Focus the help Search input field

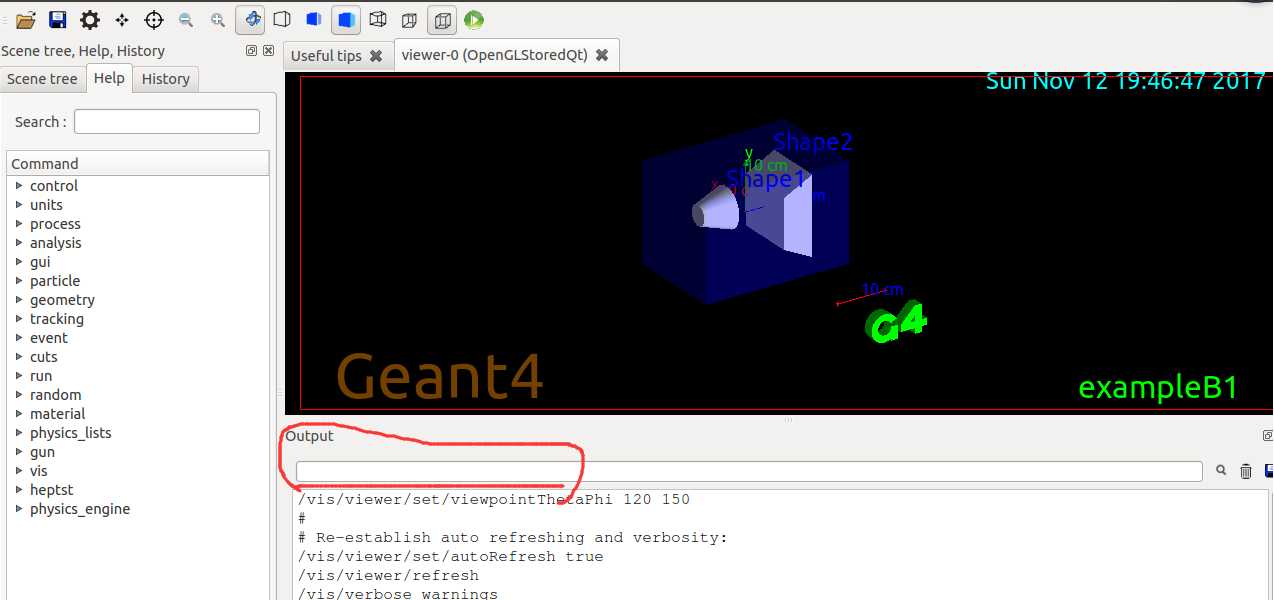pos(167,121)
